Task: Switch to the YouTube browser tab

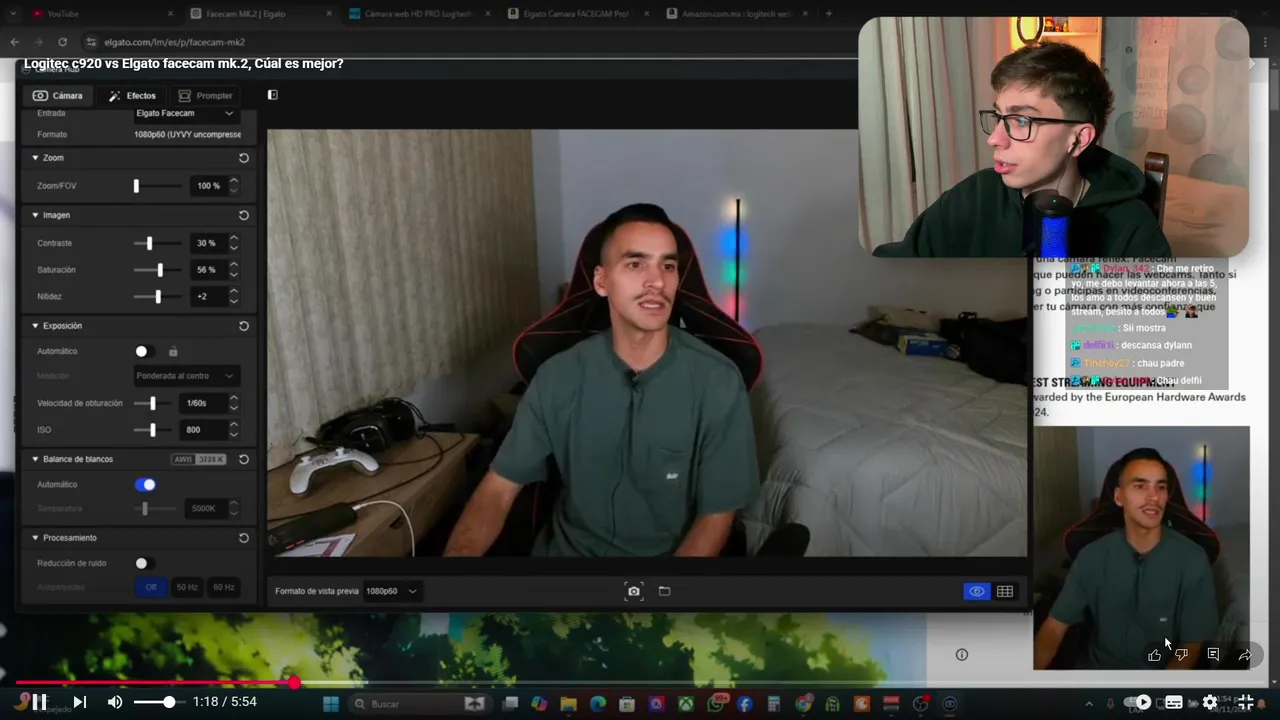Action: coord(95,14)
